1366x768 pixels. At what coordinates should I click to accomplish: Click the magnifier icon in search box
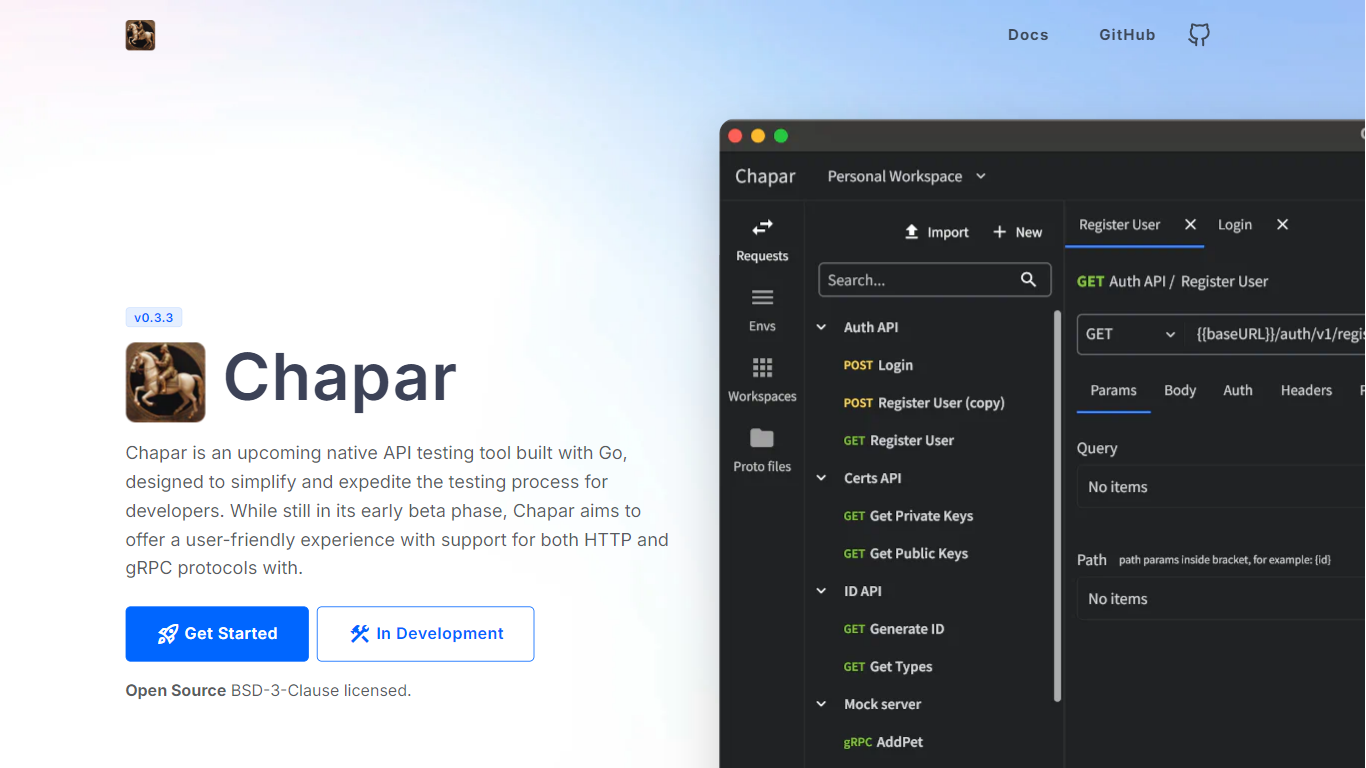pos(1028,280)
